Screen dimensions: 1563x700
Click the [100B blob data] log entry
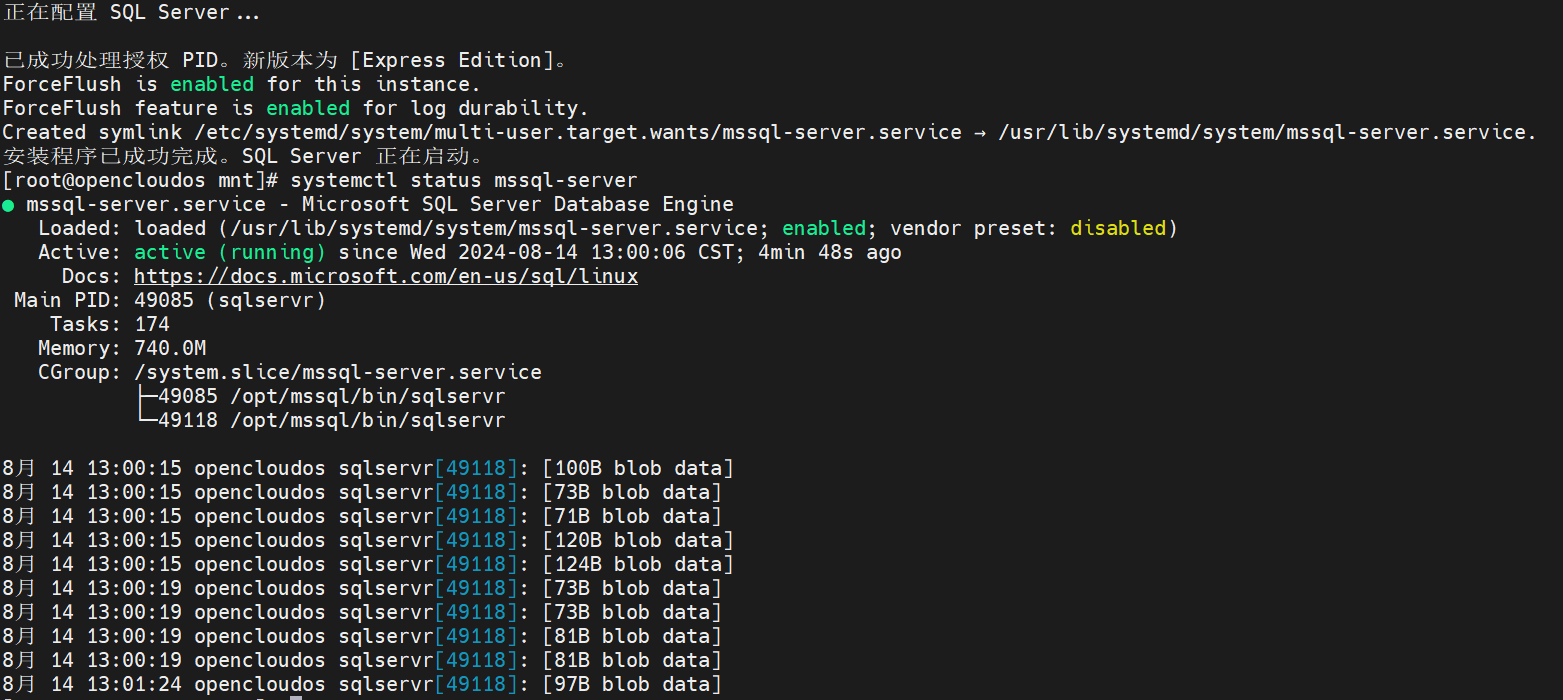click(638, 469)
